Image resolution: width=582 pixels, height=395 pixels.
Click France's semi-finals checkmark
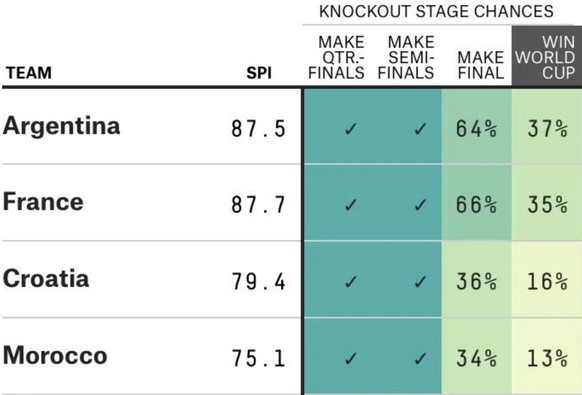[420, 205]
